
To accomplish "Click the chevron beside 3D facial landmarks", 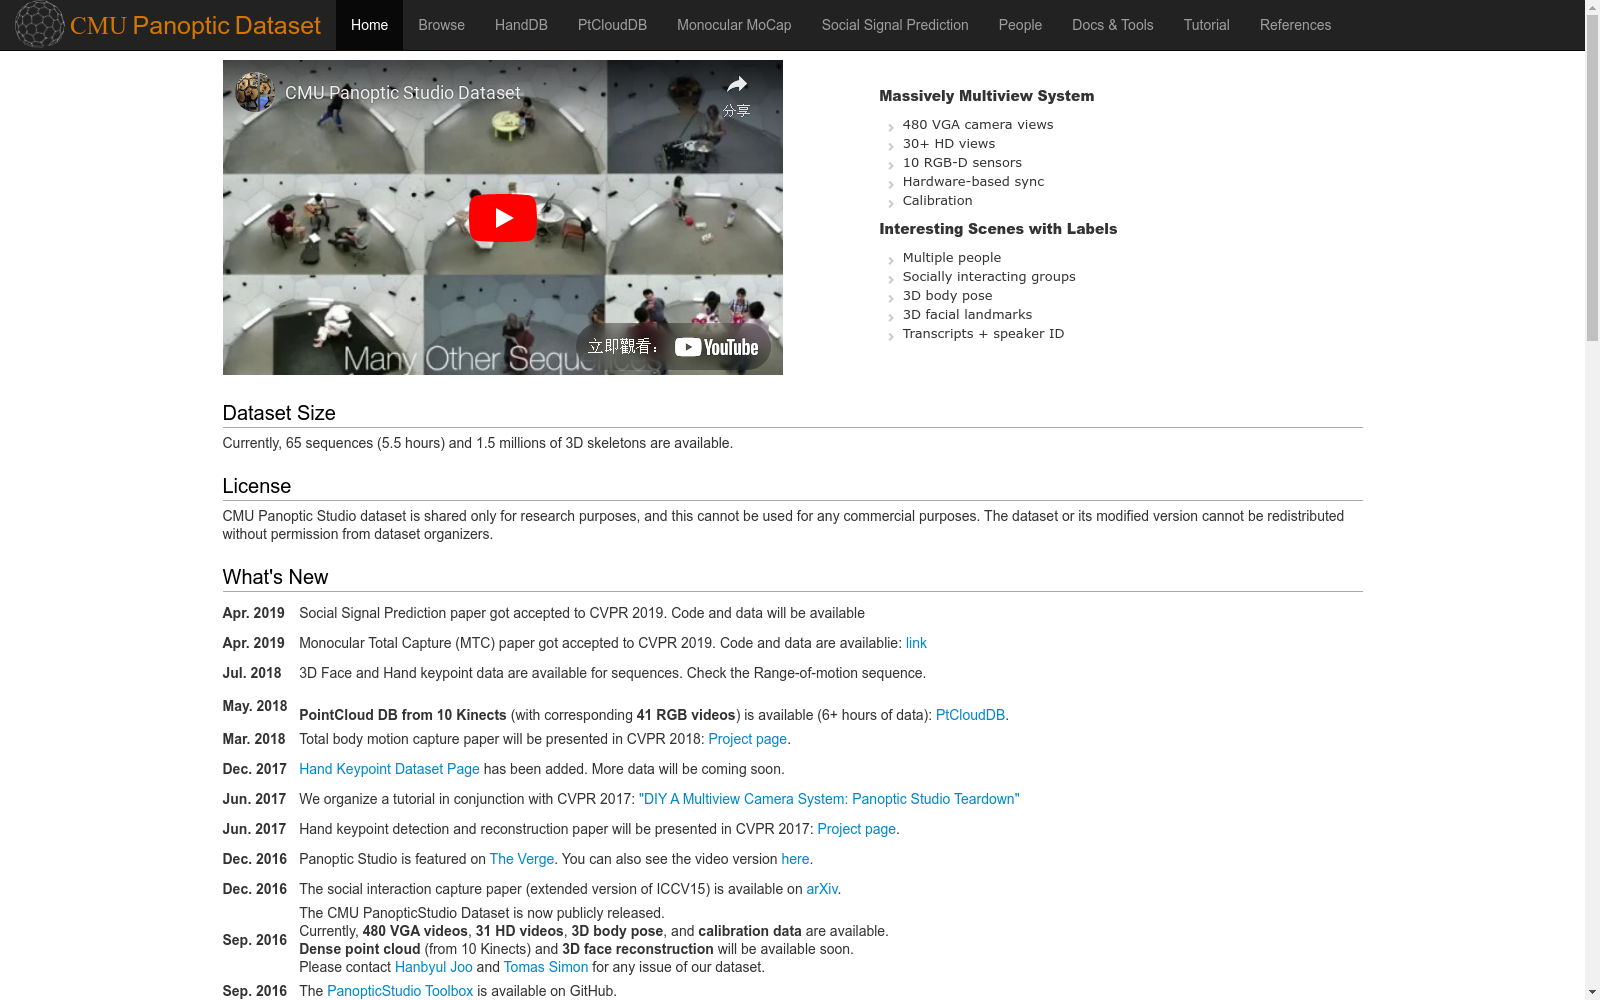I will tap(890, 317).
